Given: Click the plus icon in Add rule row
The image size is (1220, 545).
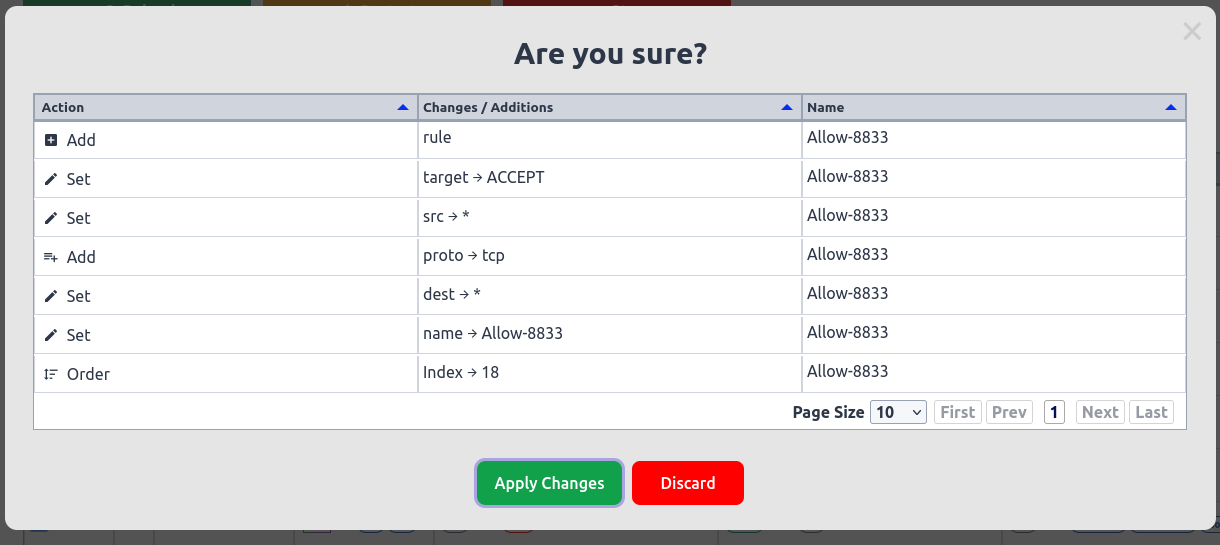Looking at the screenshot, I should (x=51, y=141).
